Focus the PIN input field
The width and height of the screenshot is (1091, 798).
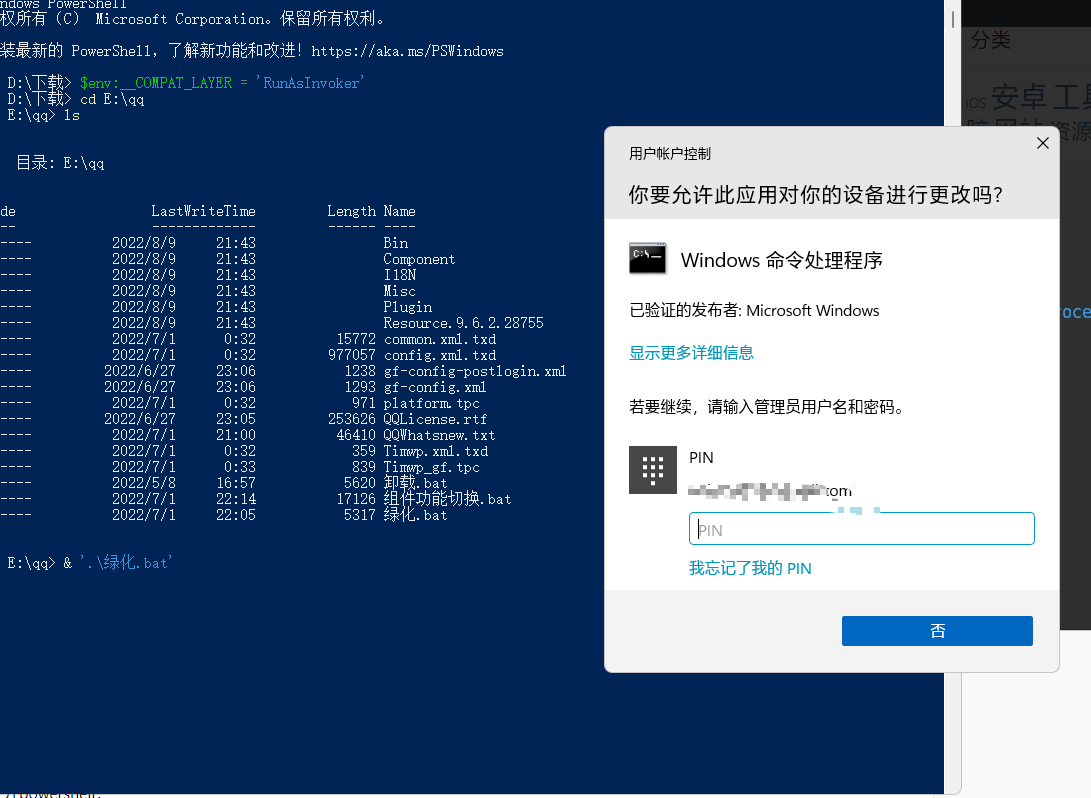[861, 529]
